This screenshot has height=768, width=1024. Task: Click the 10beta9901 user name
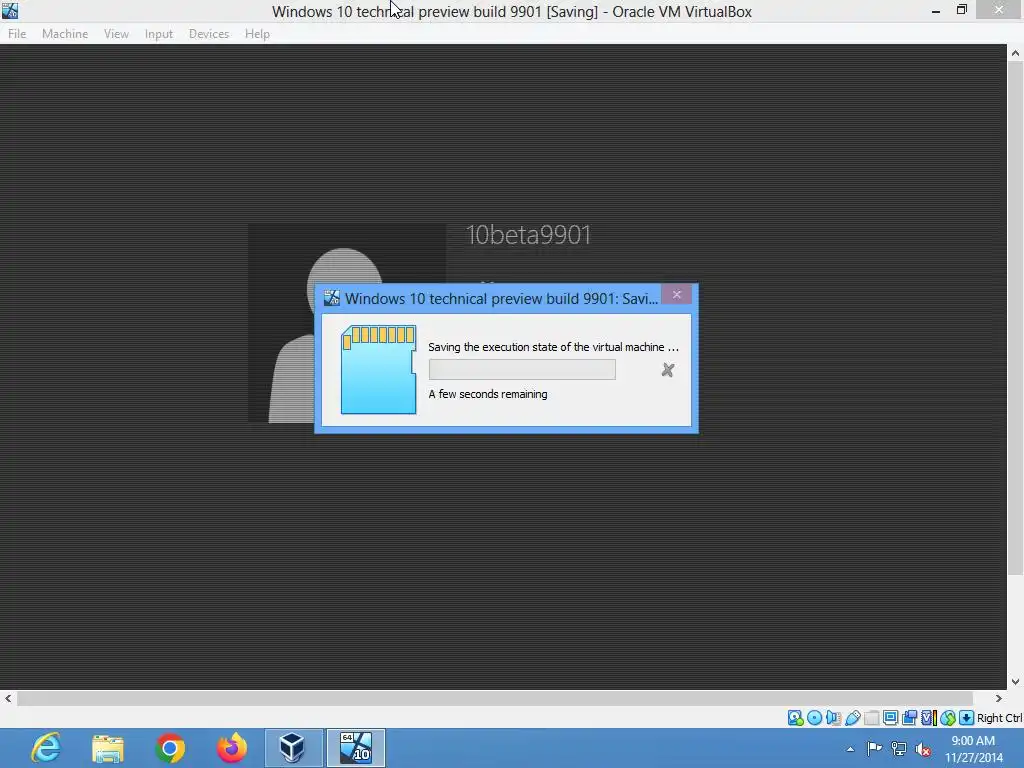(528, 235)
